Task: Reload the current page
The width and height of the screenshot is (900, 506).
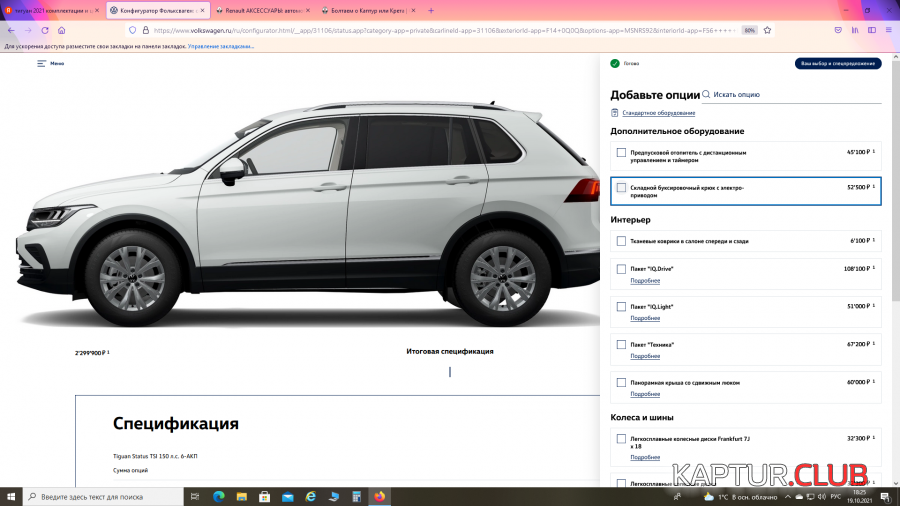Action: point(45,30)
